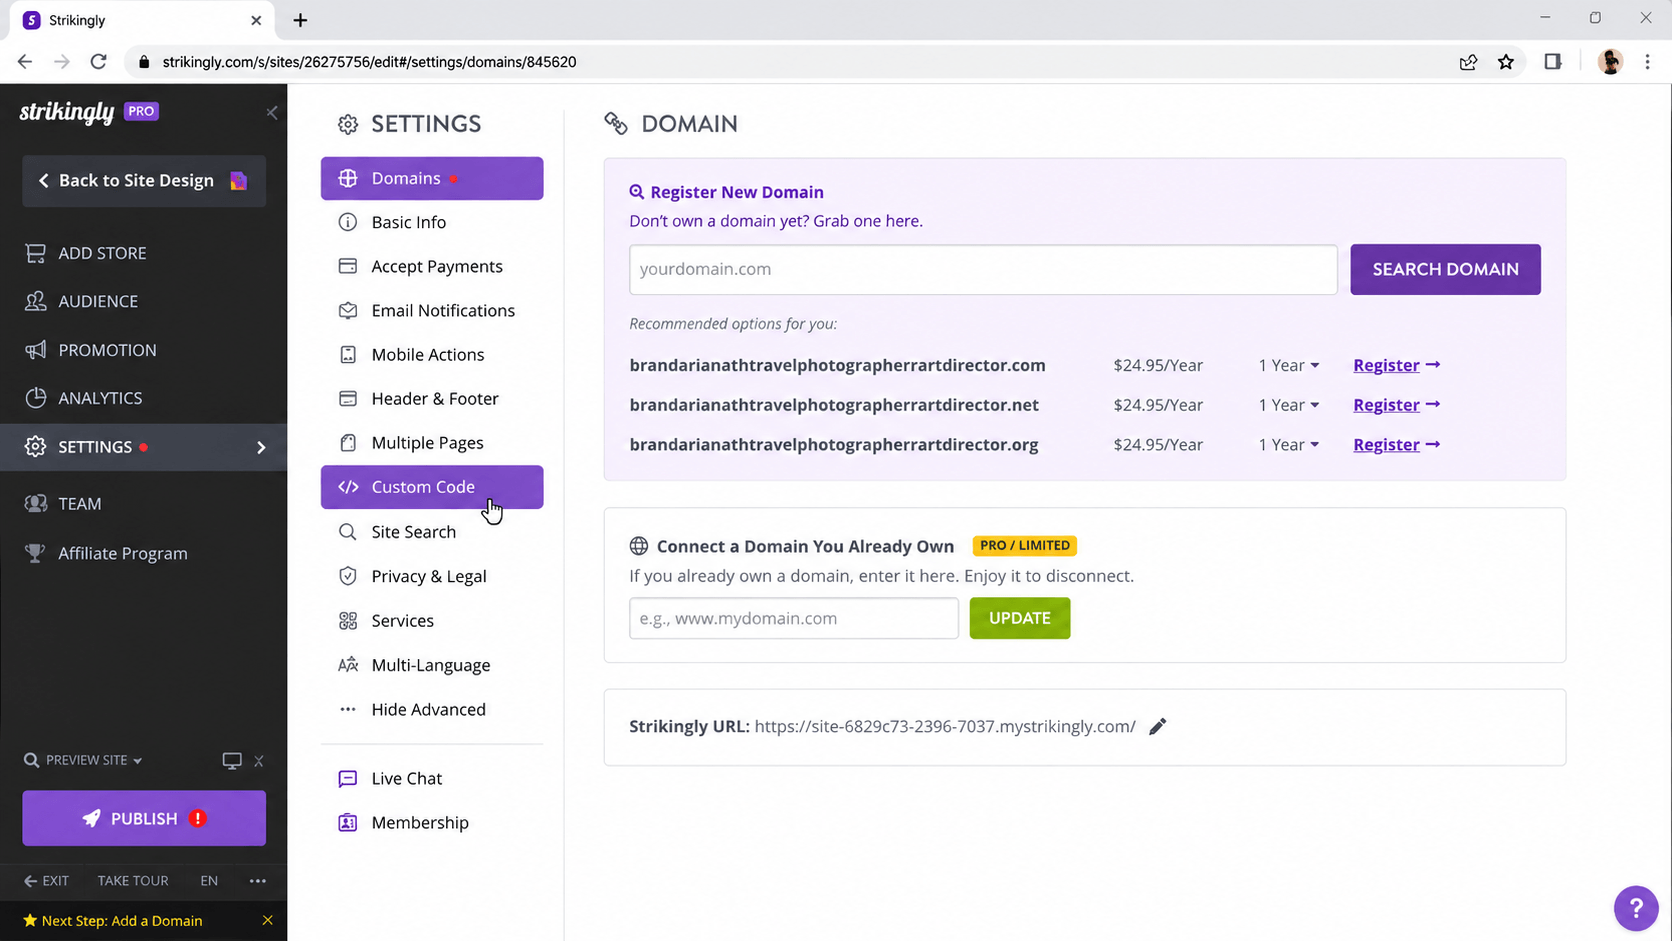Screen dimensions: 1672x941
Task: Open the 1 Year dropdown for .net domain
Action: pyautogui.click(x=1288, y=405)
